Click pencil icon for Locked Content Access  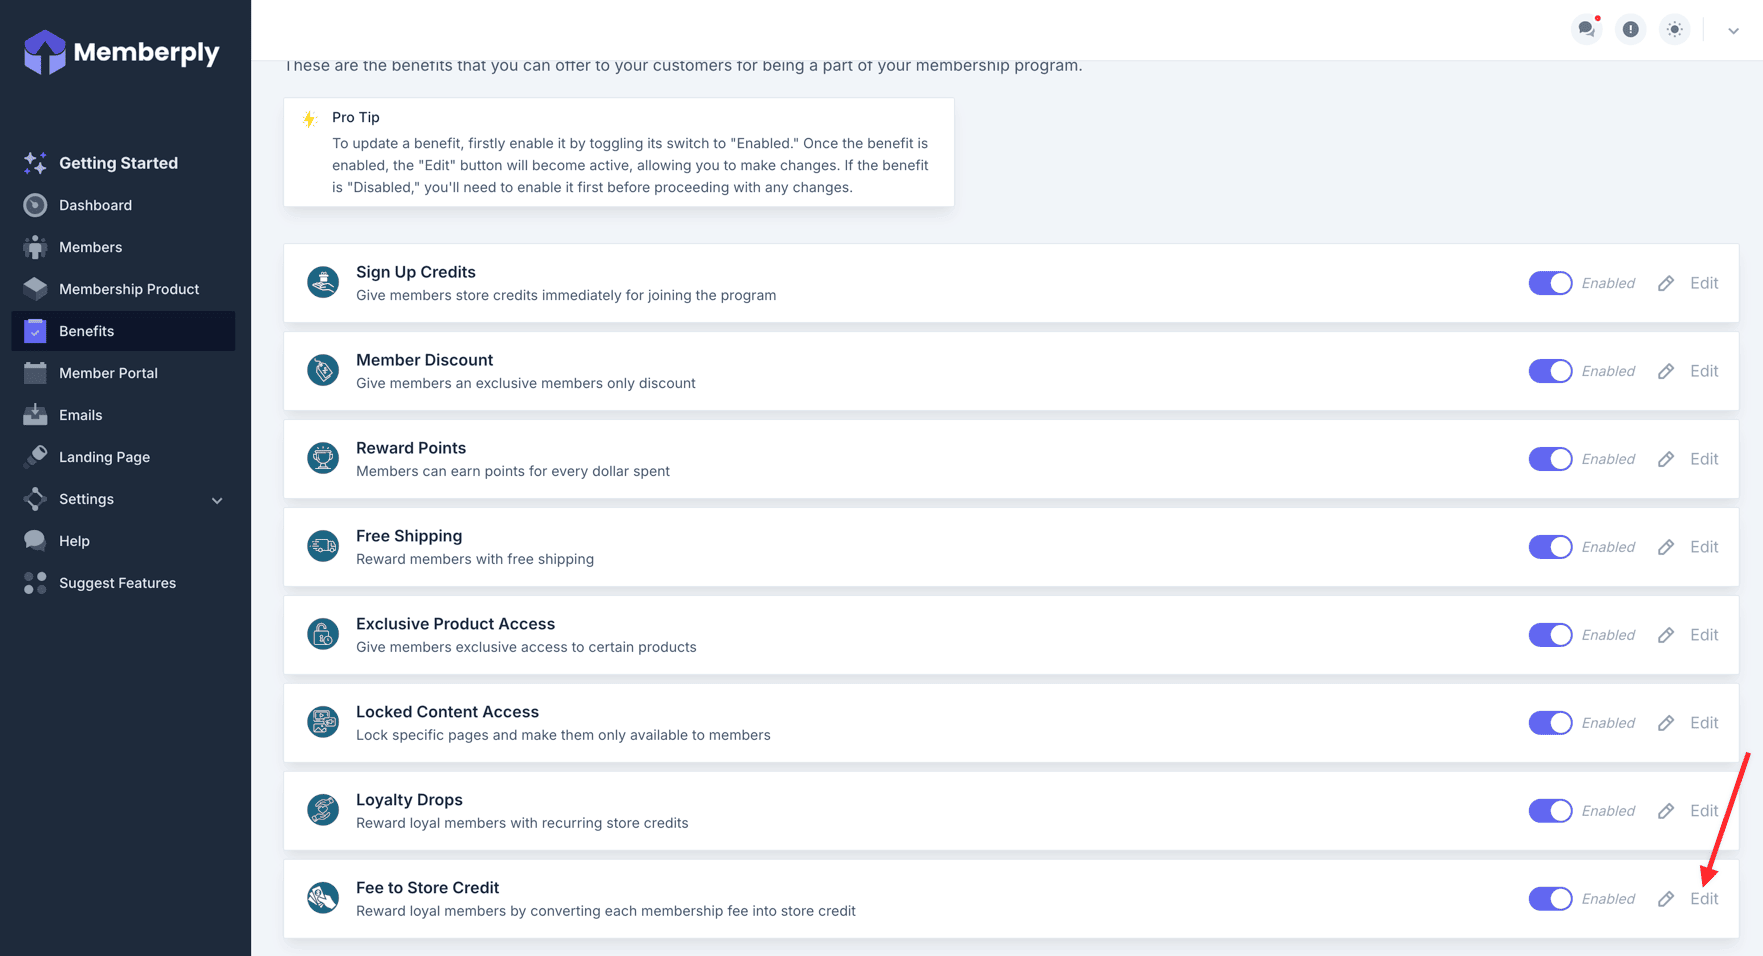point(1666,723)
